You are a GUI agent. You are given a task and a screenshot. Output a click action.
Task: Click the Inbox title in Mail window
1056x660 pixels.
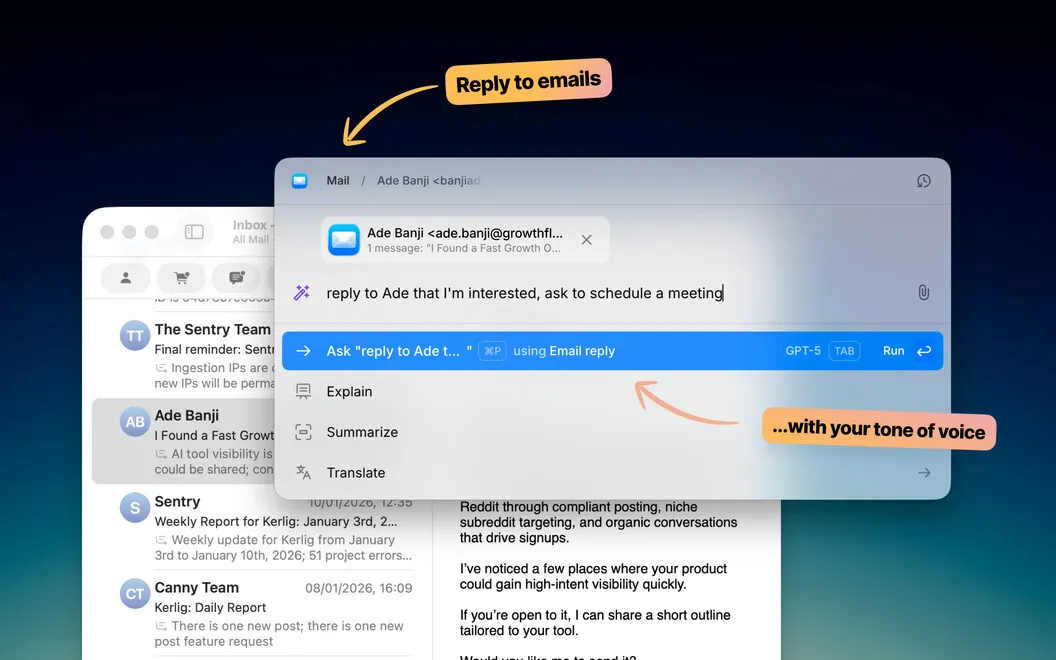pyautogui.click(x=250, y=225)
